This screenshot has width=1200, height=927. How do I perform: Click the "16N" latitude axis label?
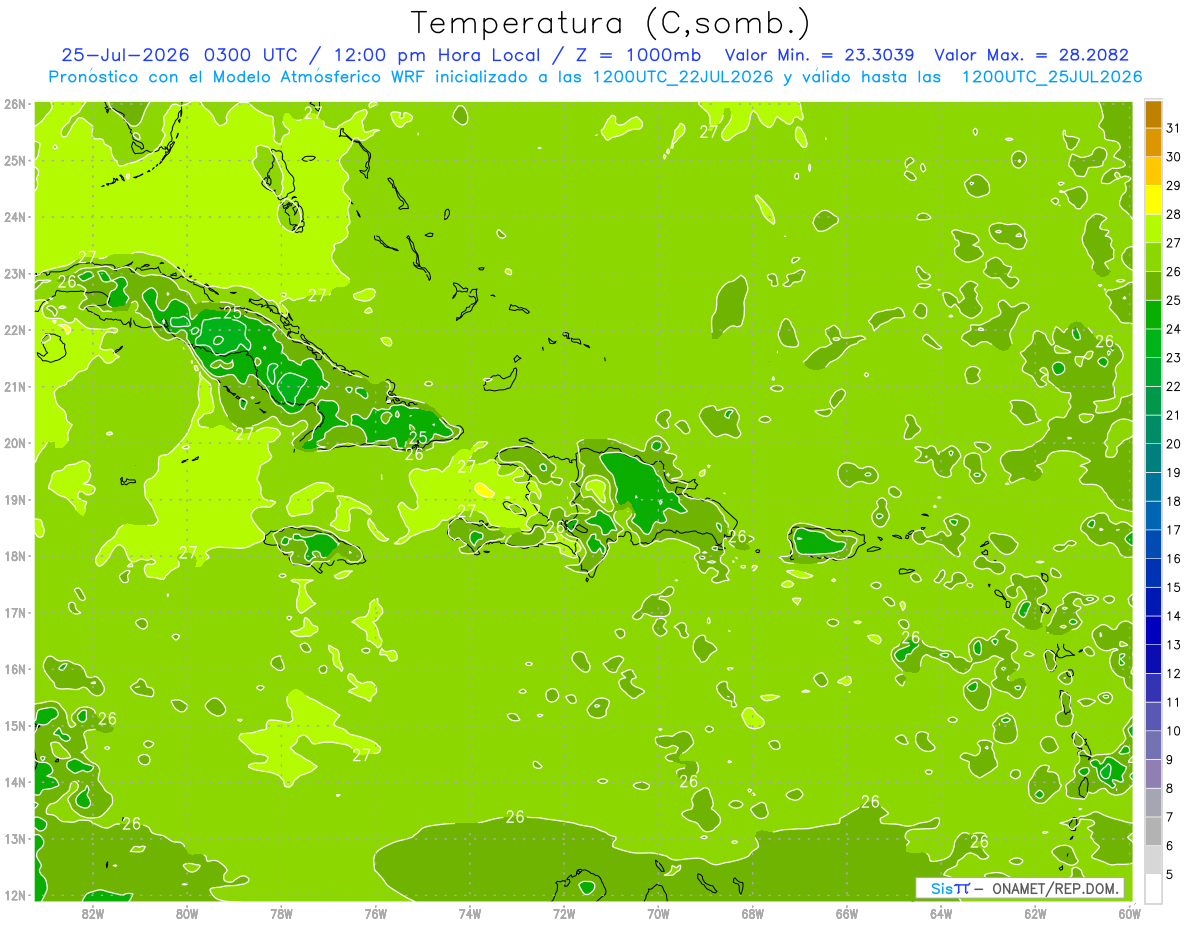pyautogui.click(x=14, y=669)
